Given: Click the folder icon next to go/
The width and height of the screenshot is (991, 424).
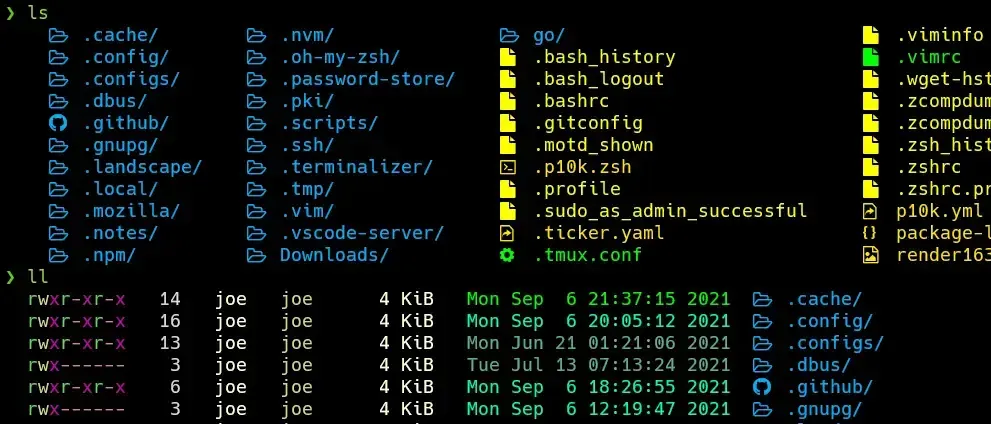Looking at the screenshot, I should point(508,35).
